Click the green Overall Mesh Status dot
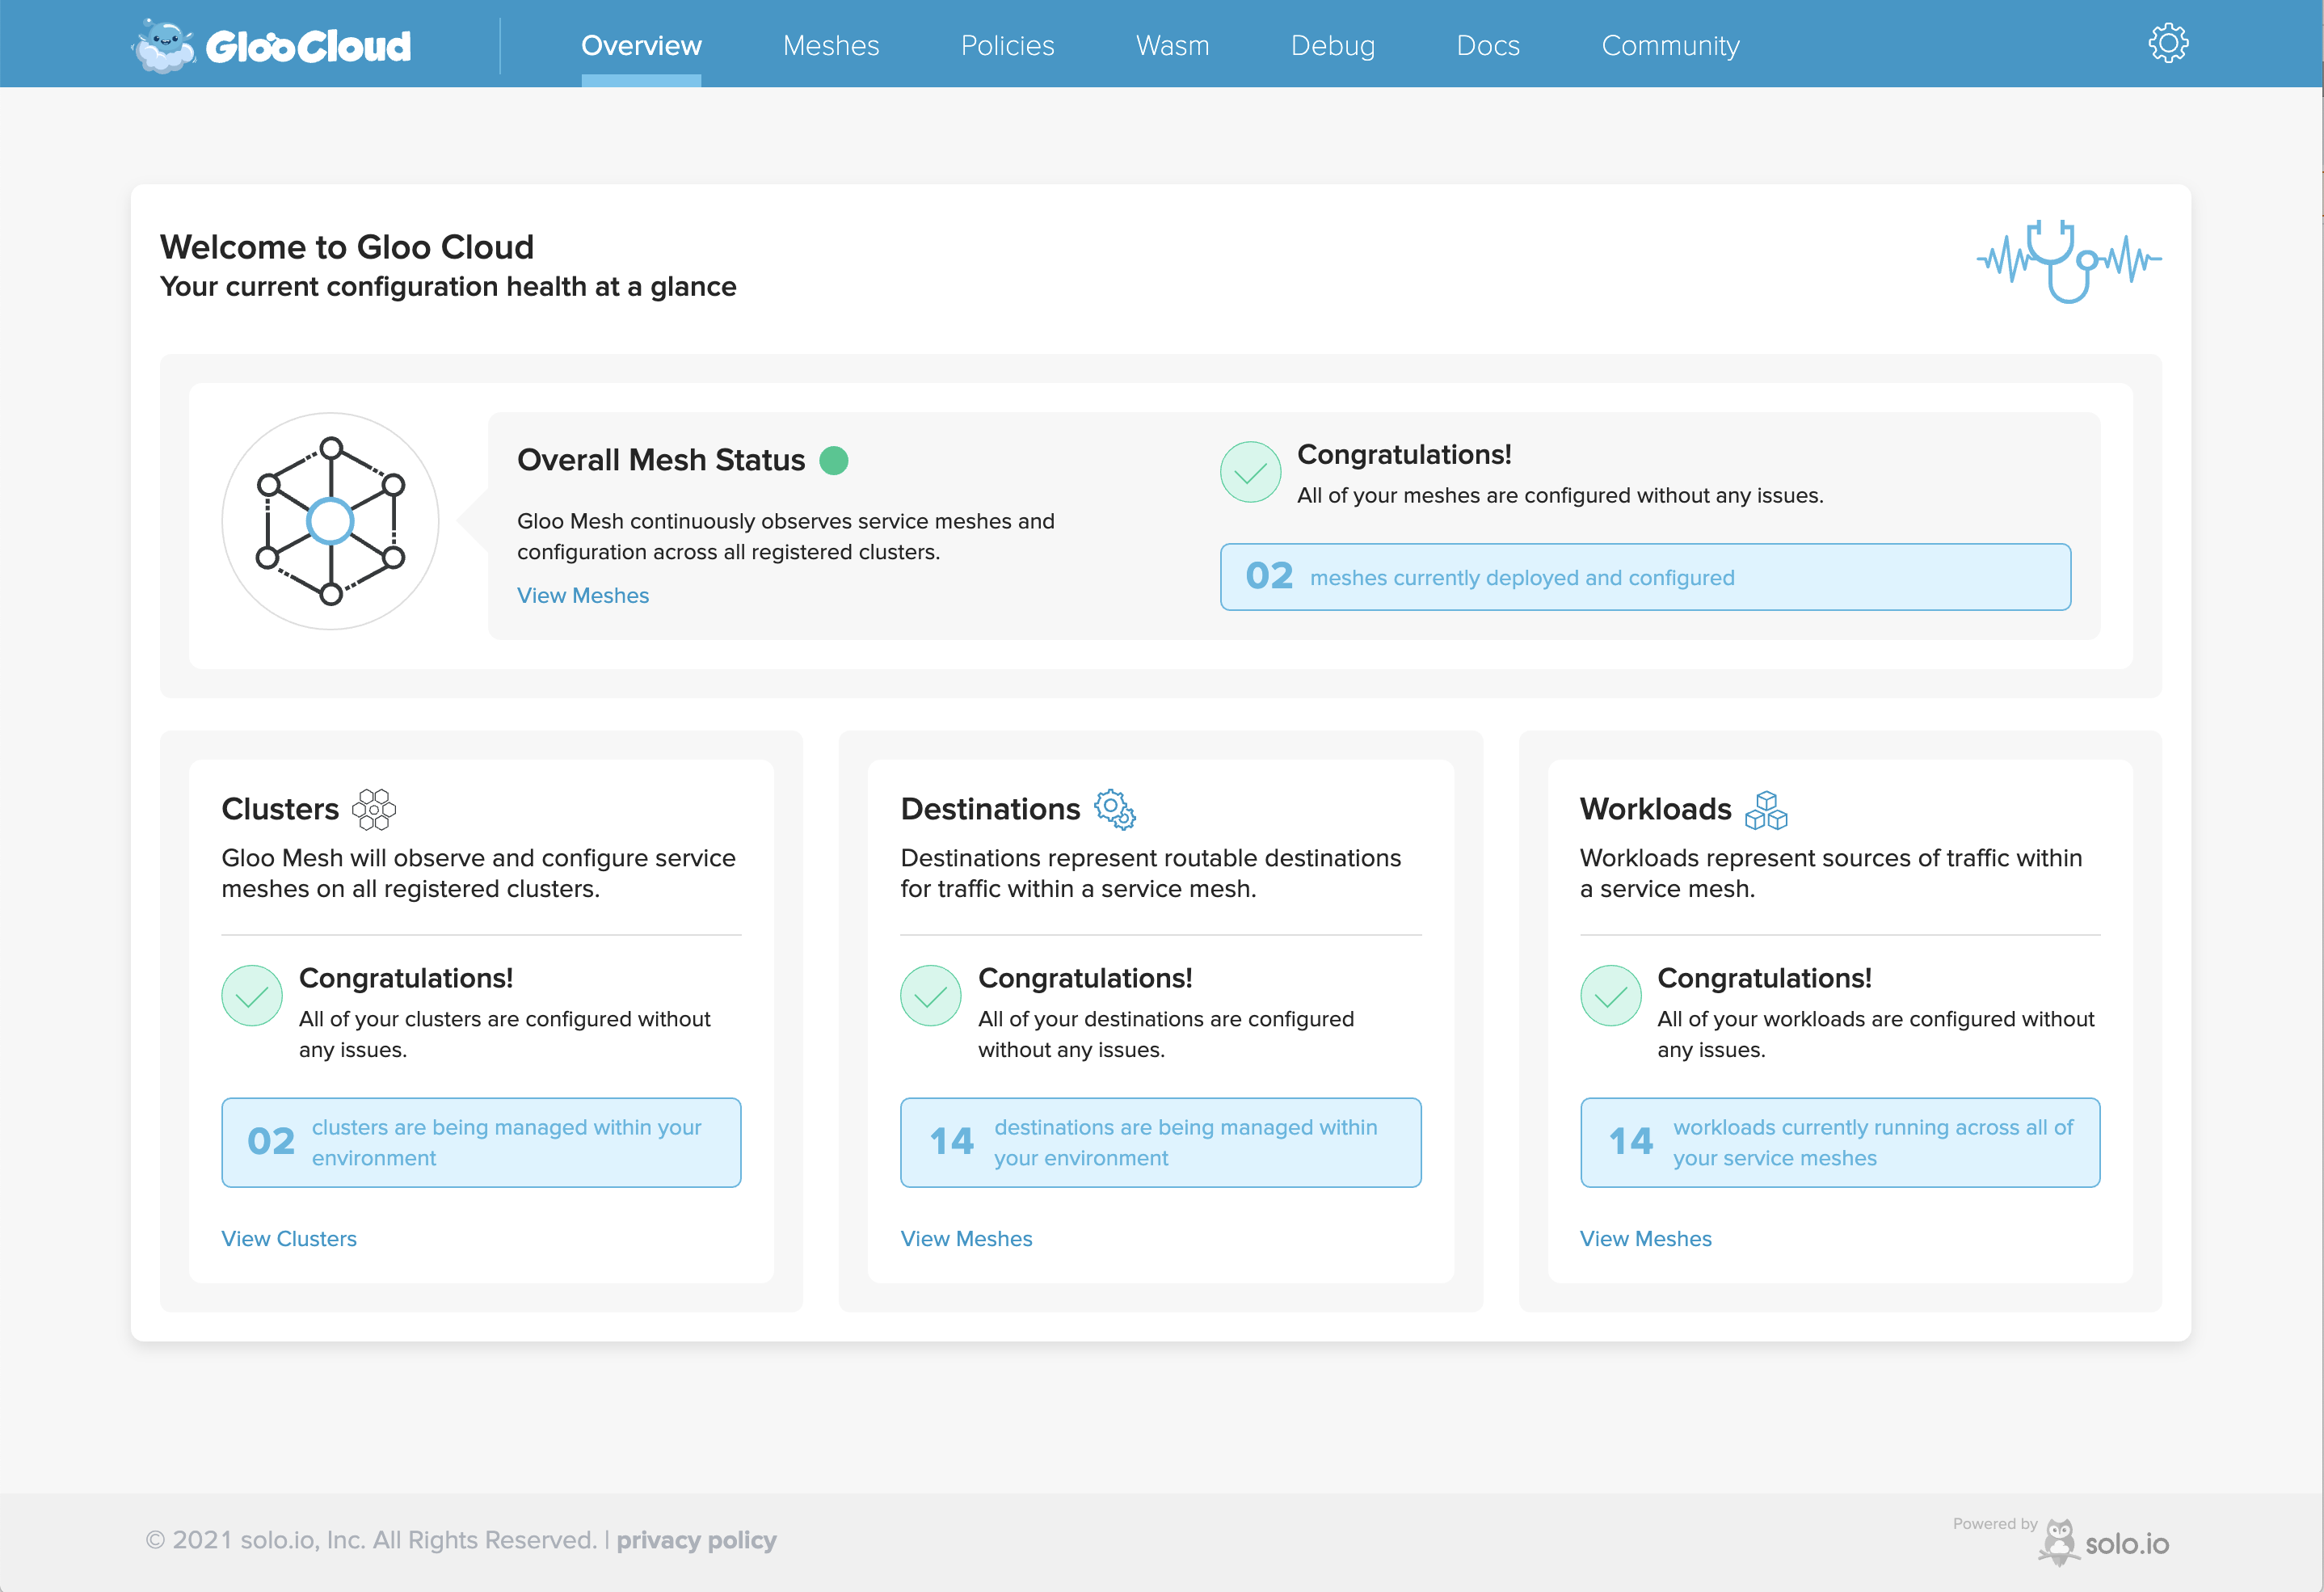 pos(834,460)
